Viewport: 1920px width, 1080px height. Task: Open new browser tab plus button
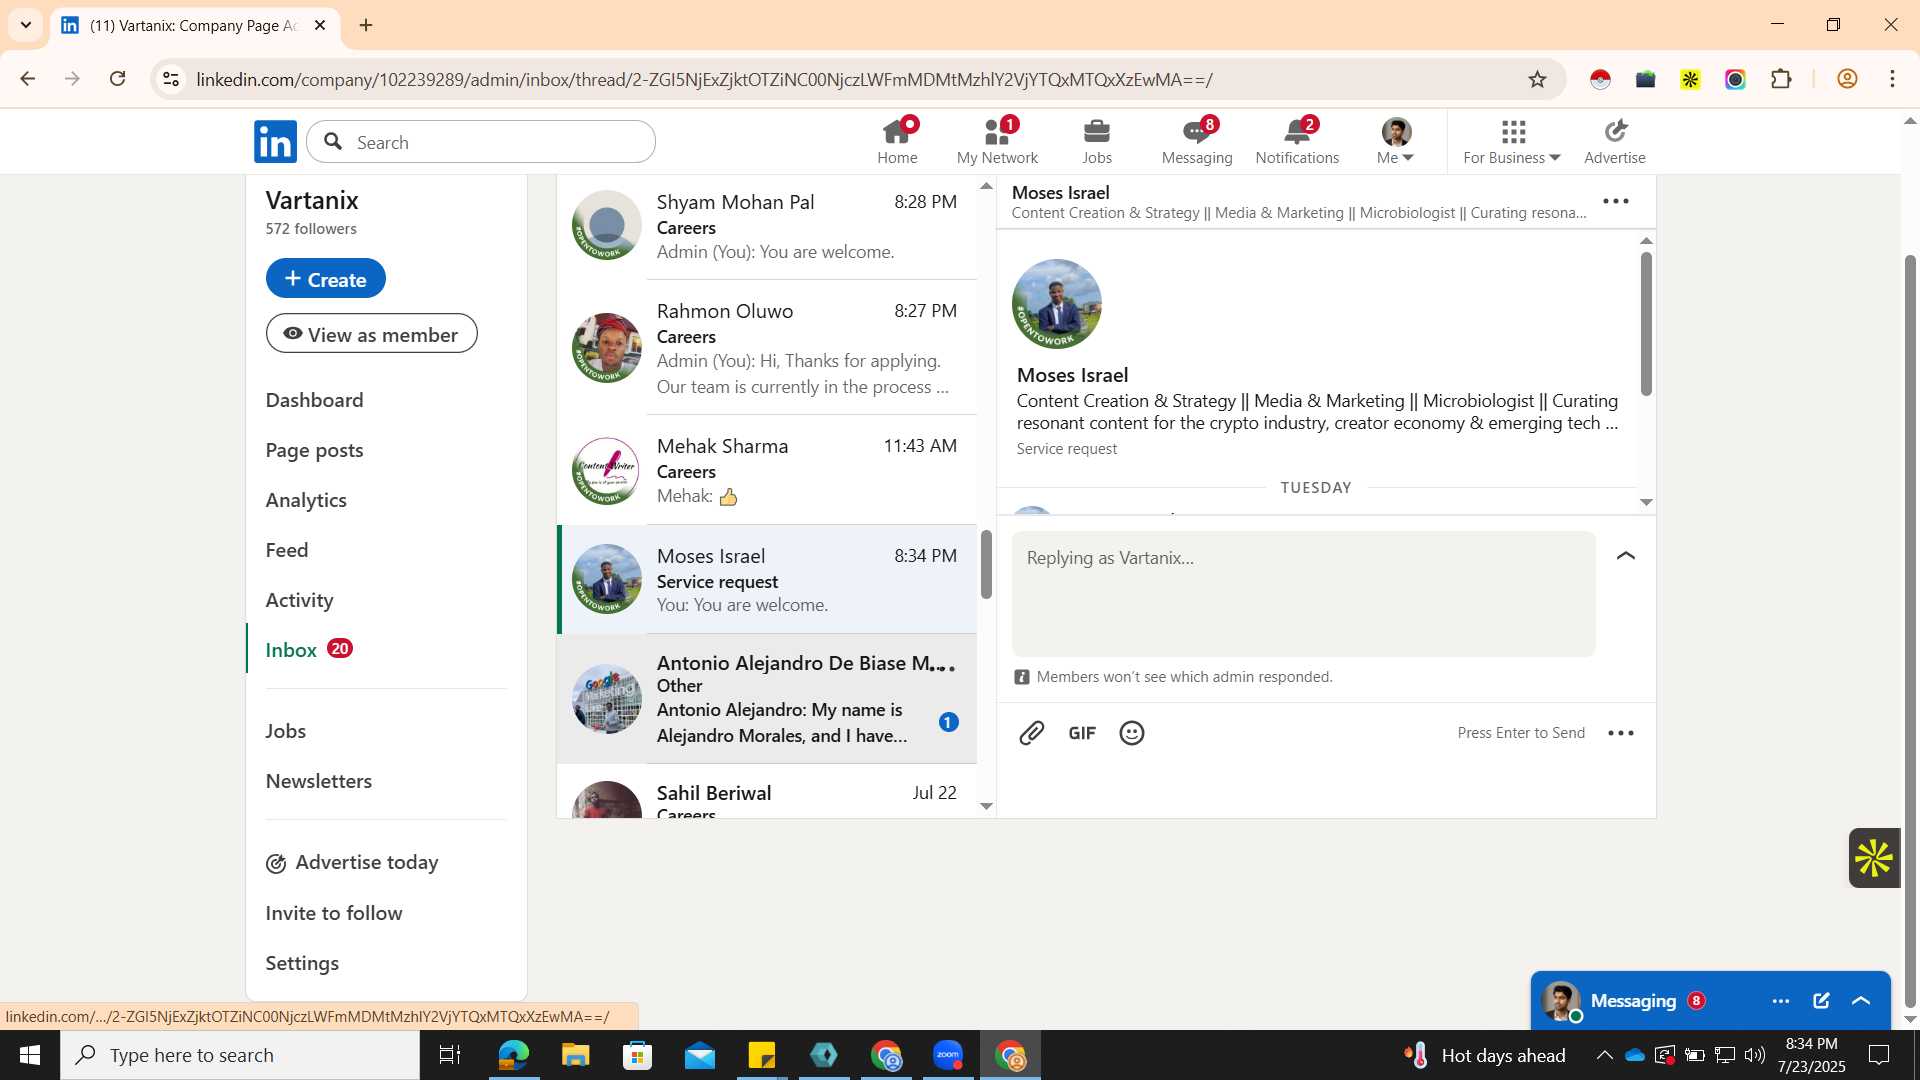[366, 25]
